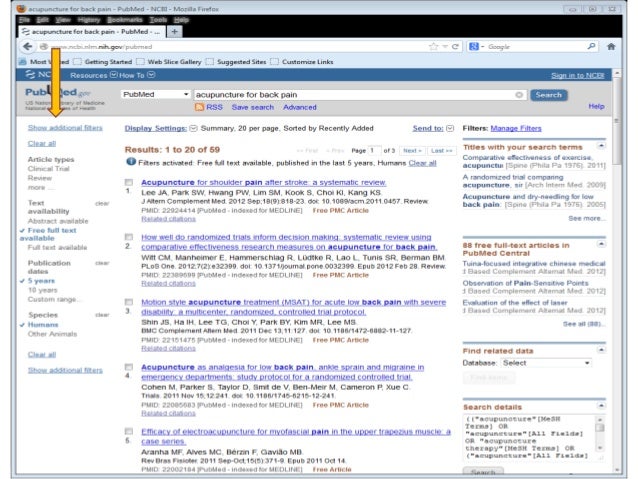Click the Clear all link in filters message
This screenshot has width=638, height=479.
(x=422, y=163)
